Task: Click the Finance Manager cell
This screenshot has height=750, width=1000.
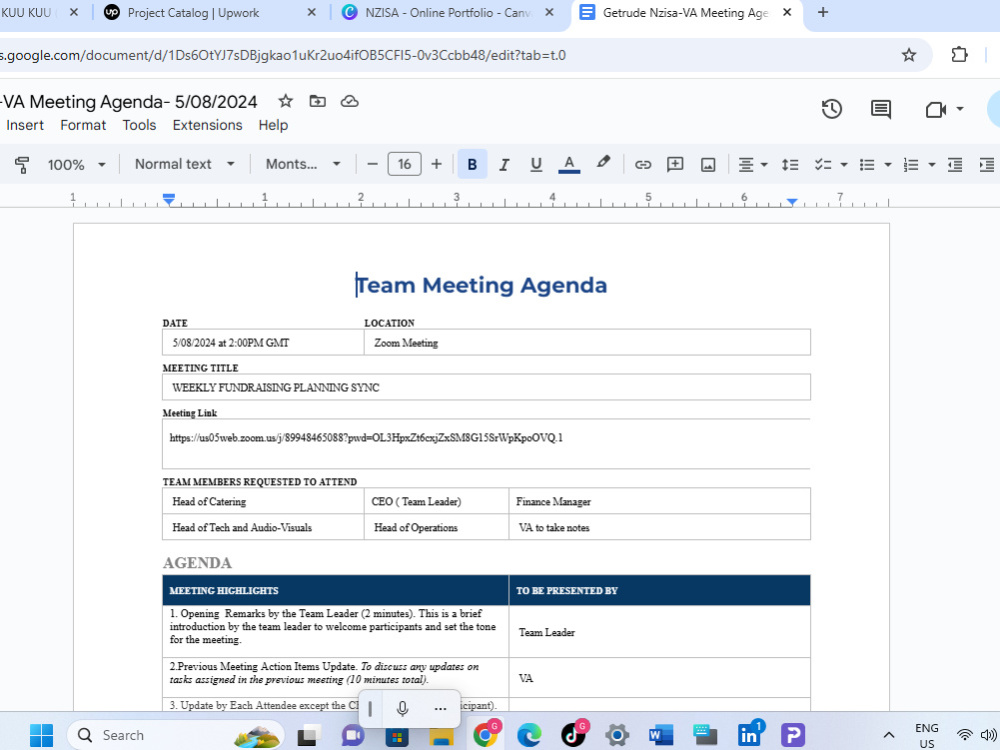Action: point(659,501)
